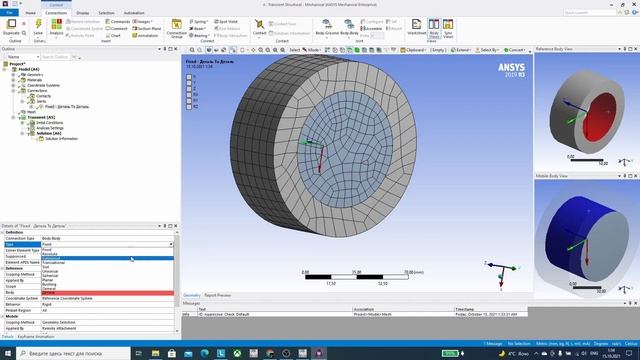Viewport: 640px width, 360px height.
Task: Click the Clipboard toolbar icon
Action: 413,50
